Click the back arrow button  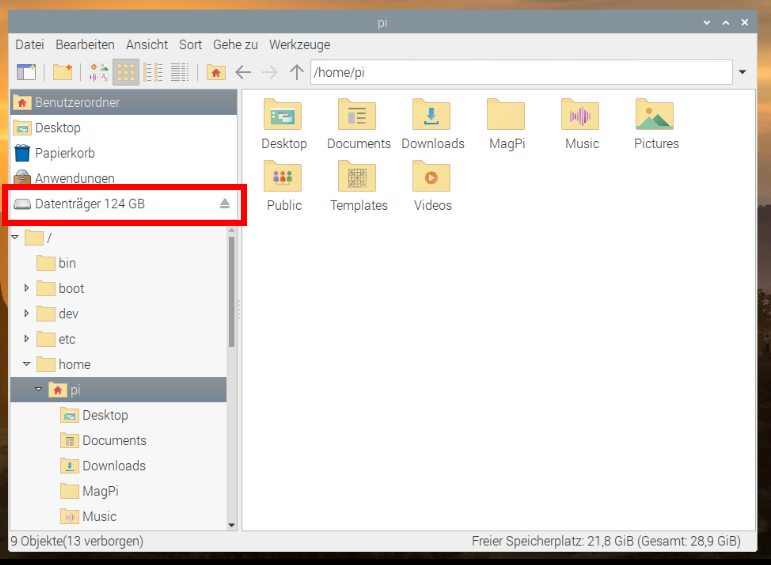click(x=243, y=72)
